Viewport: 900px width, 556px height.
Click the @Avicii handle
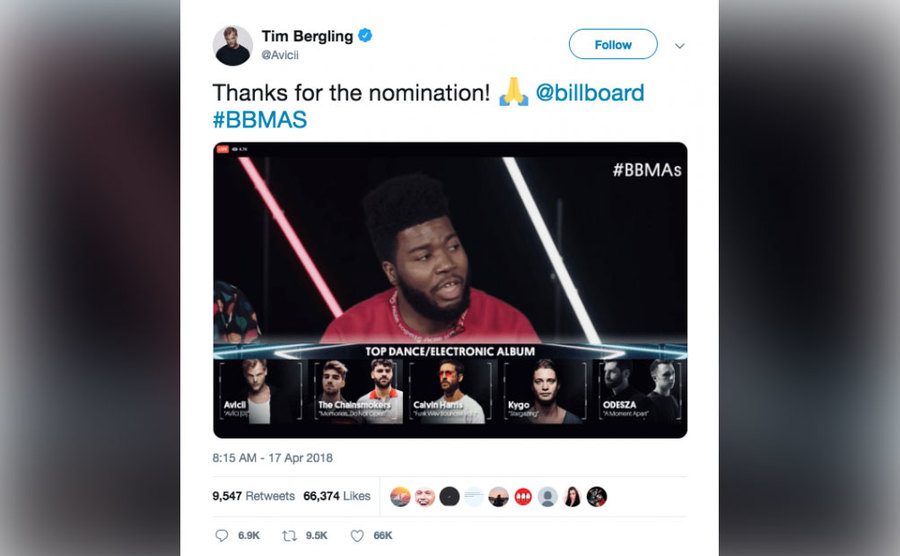[280, 55]
